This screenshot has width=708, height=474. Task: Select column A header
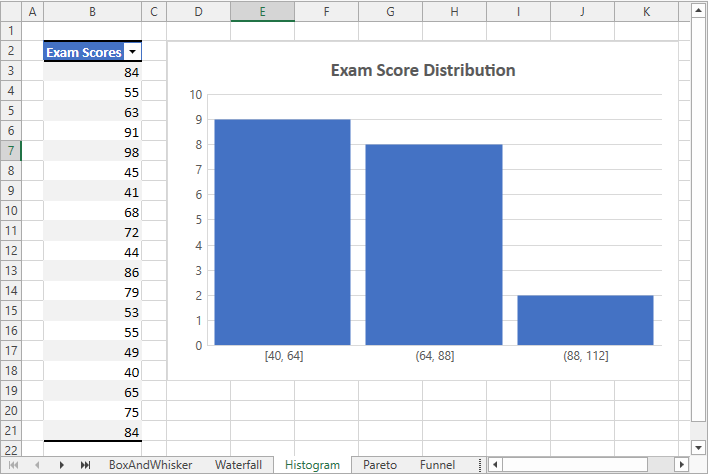[33, 11]
